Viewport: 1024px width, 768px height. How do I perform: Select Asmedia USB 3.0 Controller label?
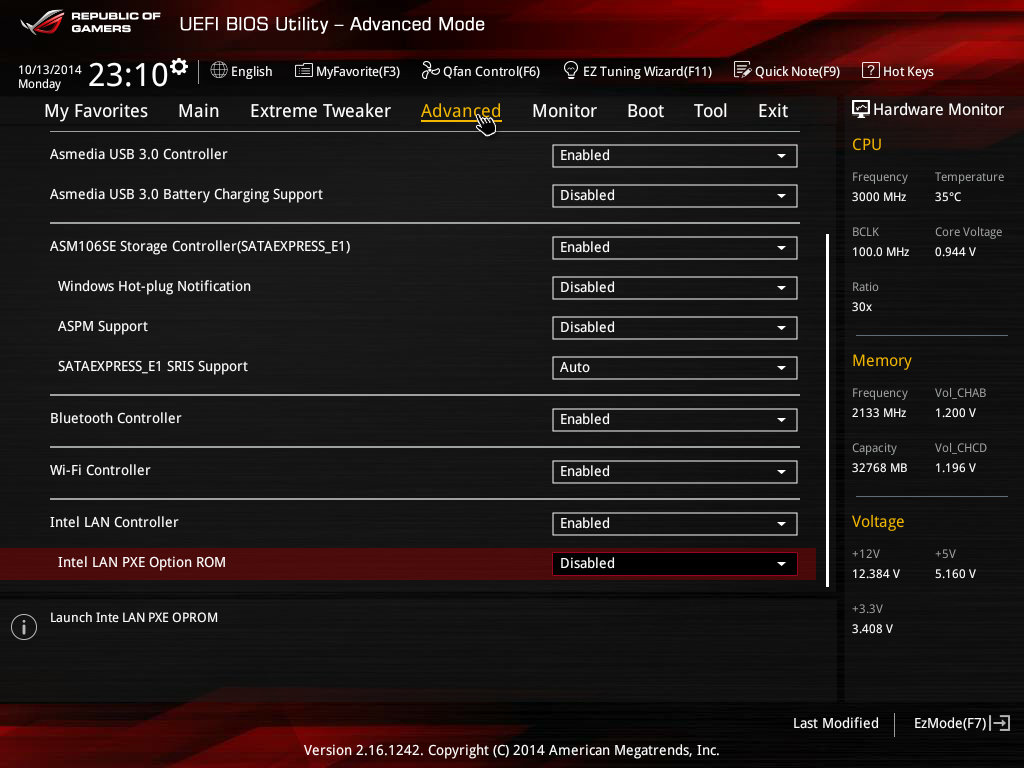pyautogui.click(x=138, y=154)
